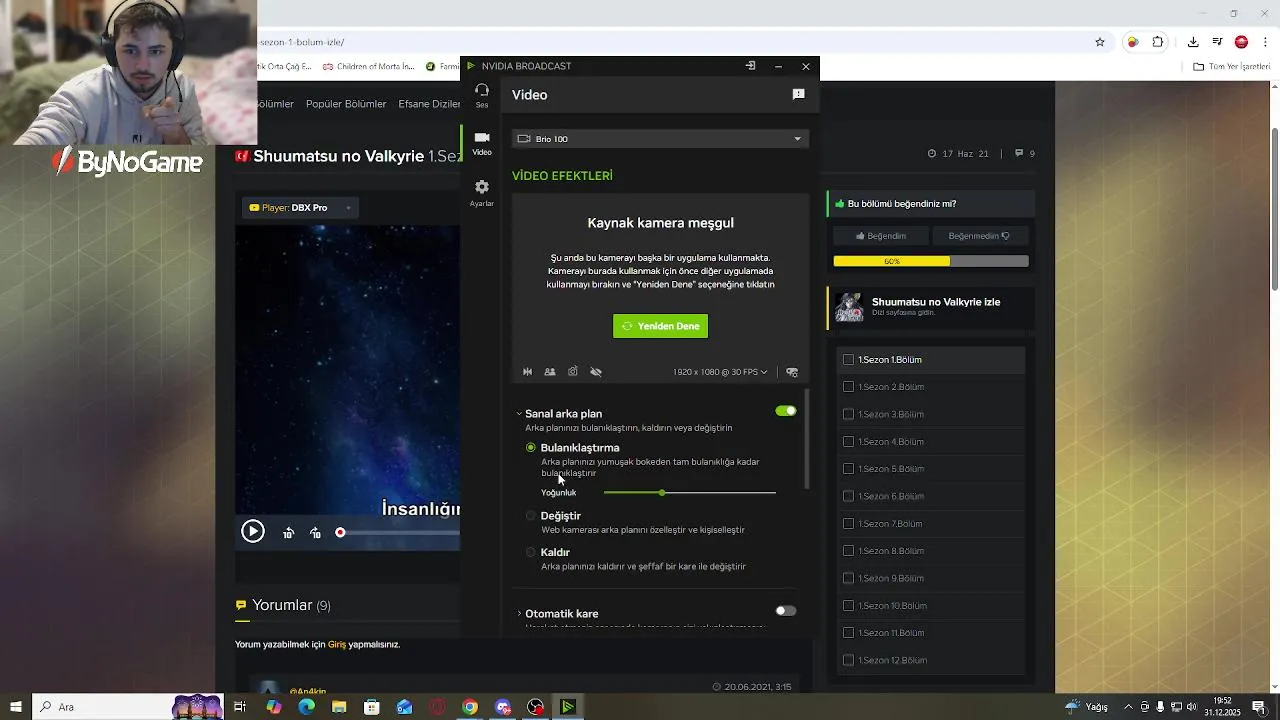Skip forward in the video player
The width and height of the screenshot is (1280, 720).
pyautogui.click(x=315, y=533)
